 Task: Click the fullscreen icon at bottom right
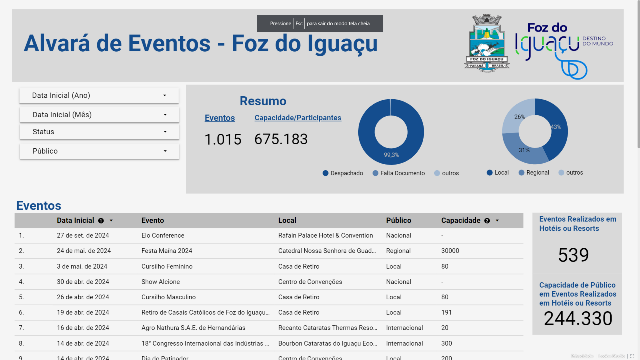[632, 356]
